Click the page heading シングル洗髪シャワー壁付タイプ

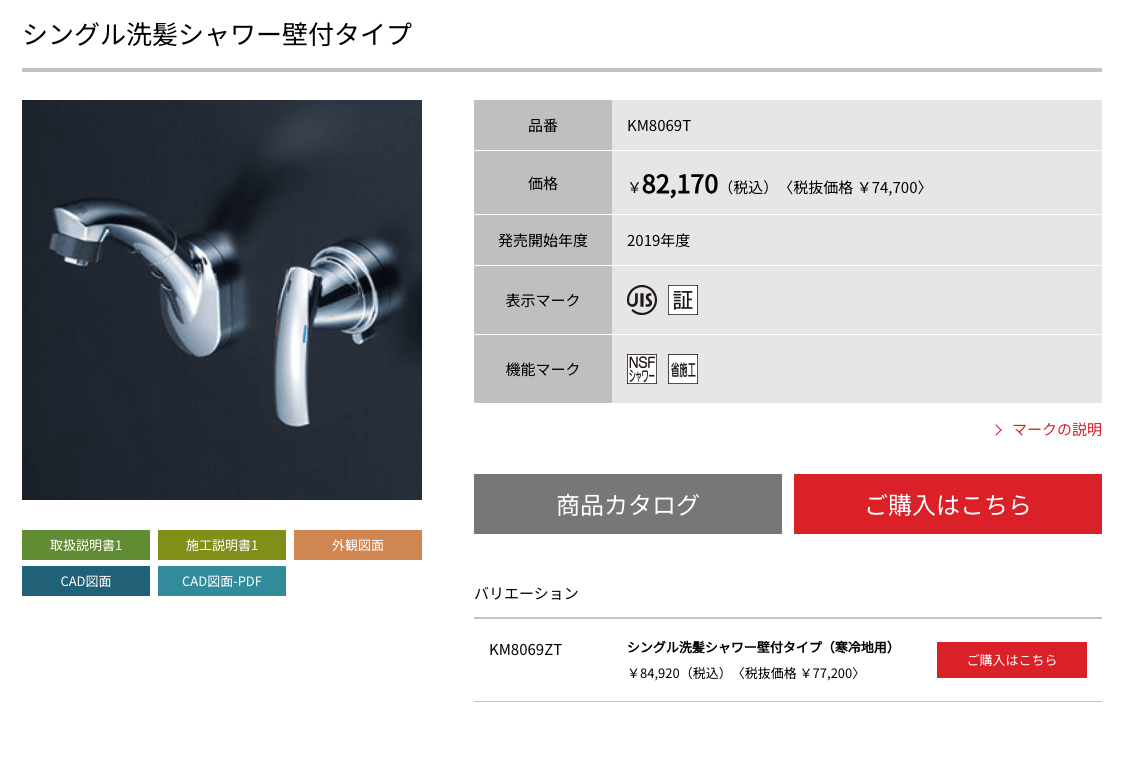point(218,34)
